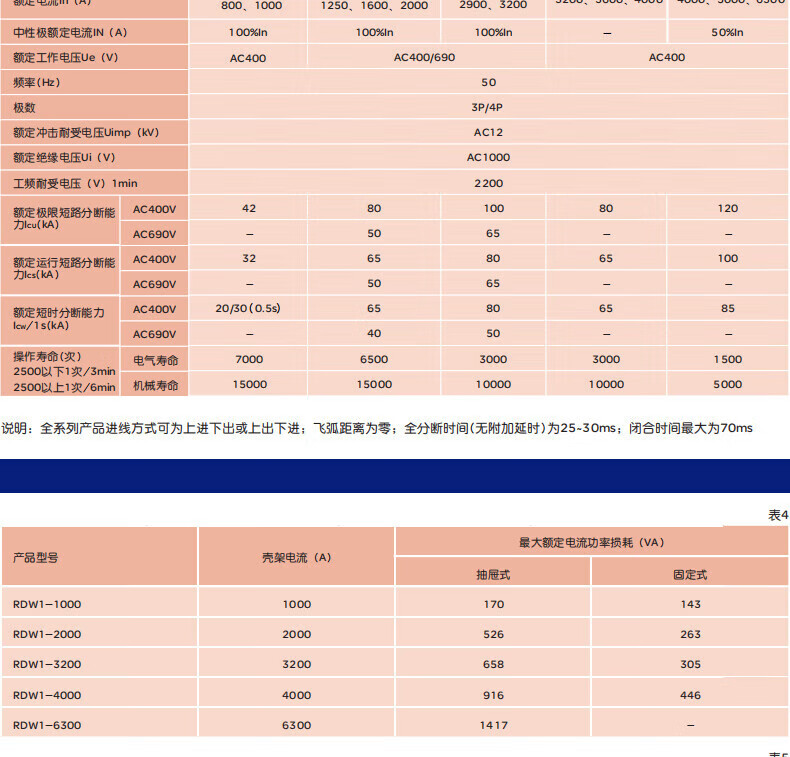Viewport: 790px width, 757px height.
Task: Select the 产品型号 column header
Action: pos(35,557)
